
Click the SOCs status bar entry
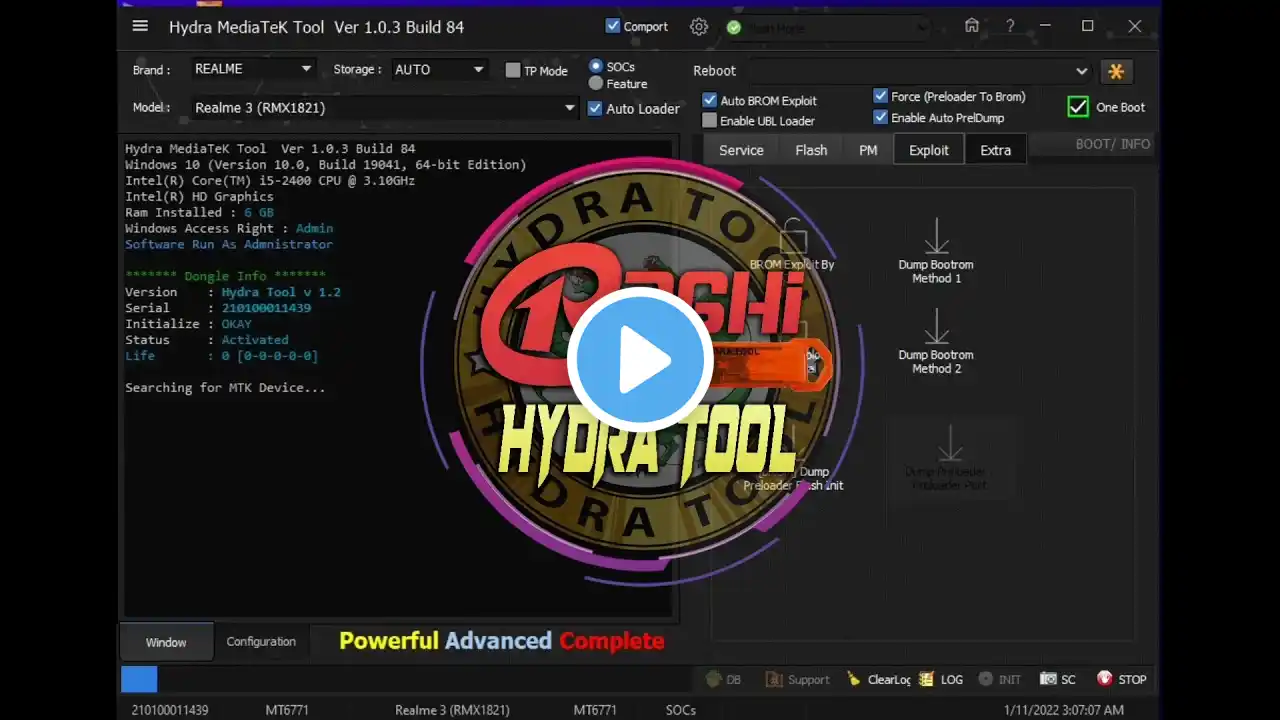tap(680, 710)
